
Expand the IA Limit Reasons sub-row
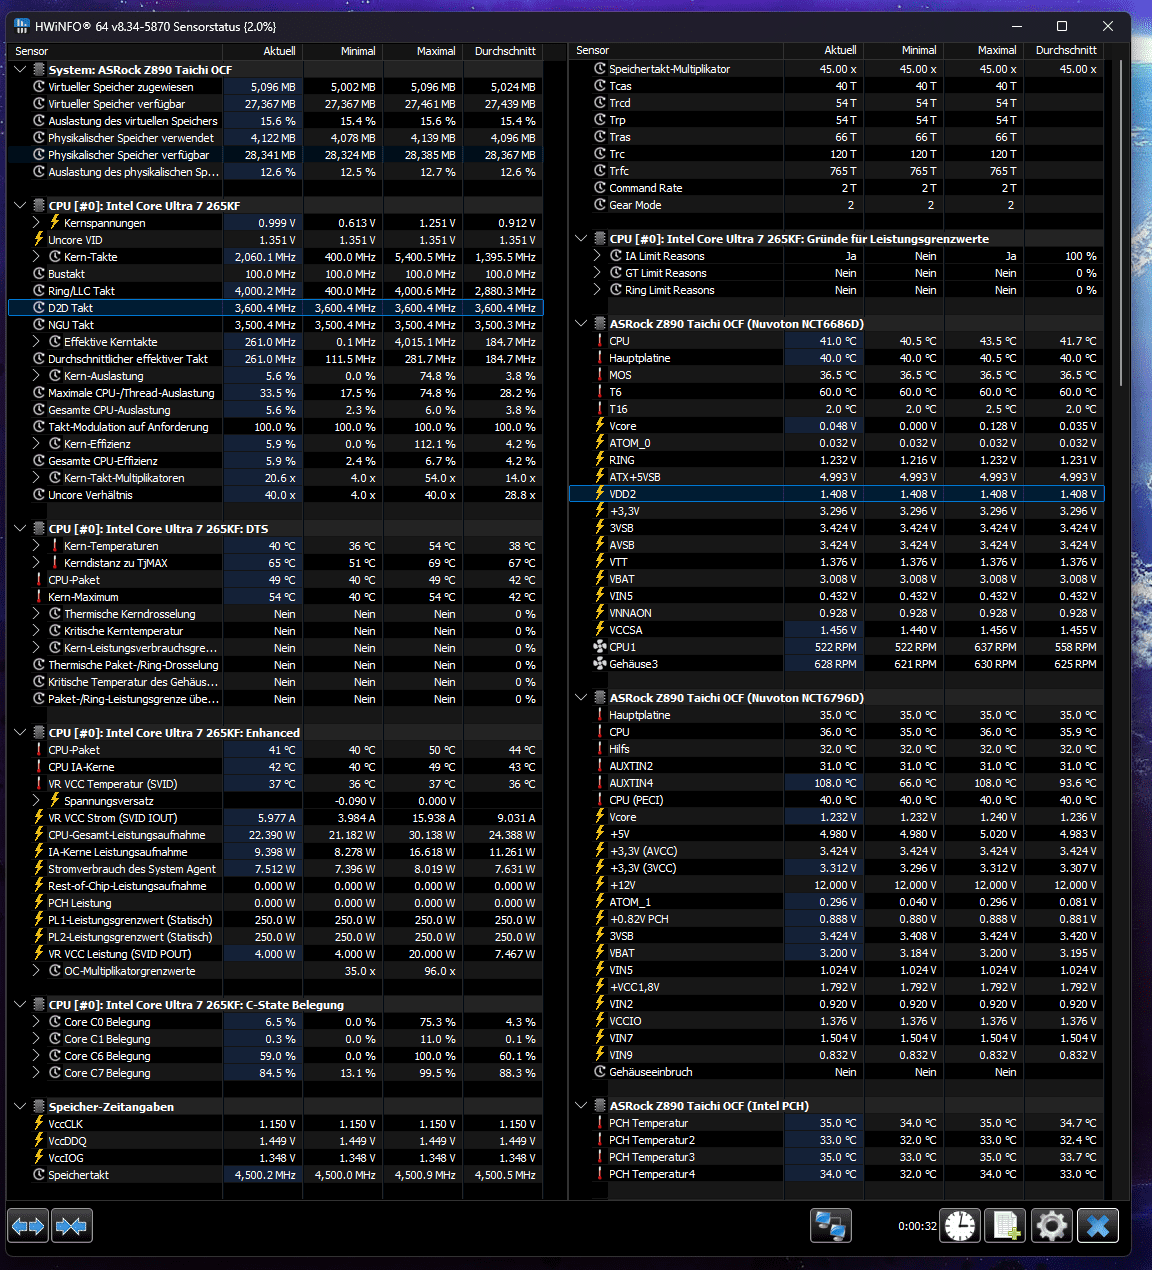click(x=597, y=256)
